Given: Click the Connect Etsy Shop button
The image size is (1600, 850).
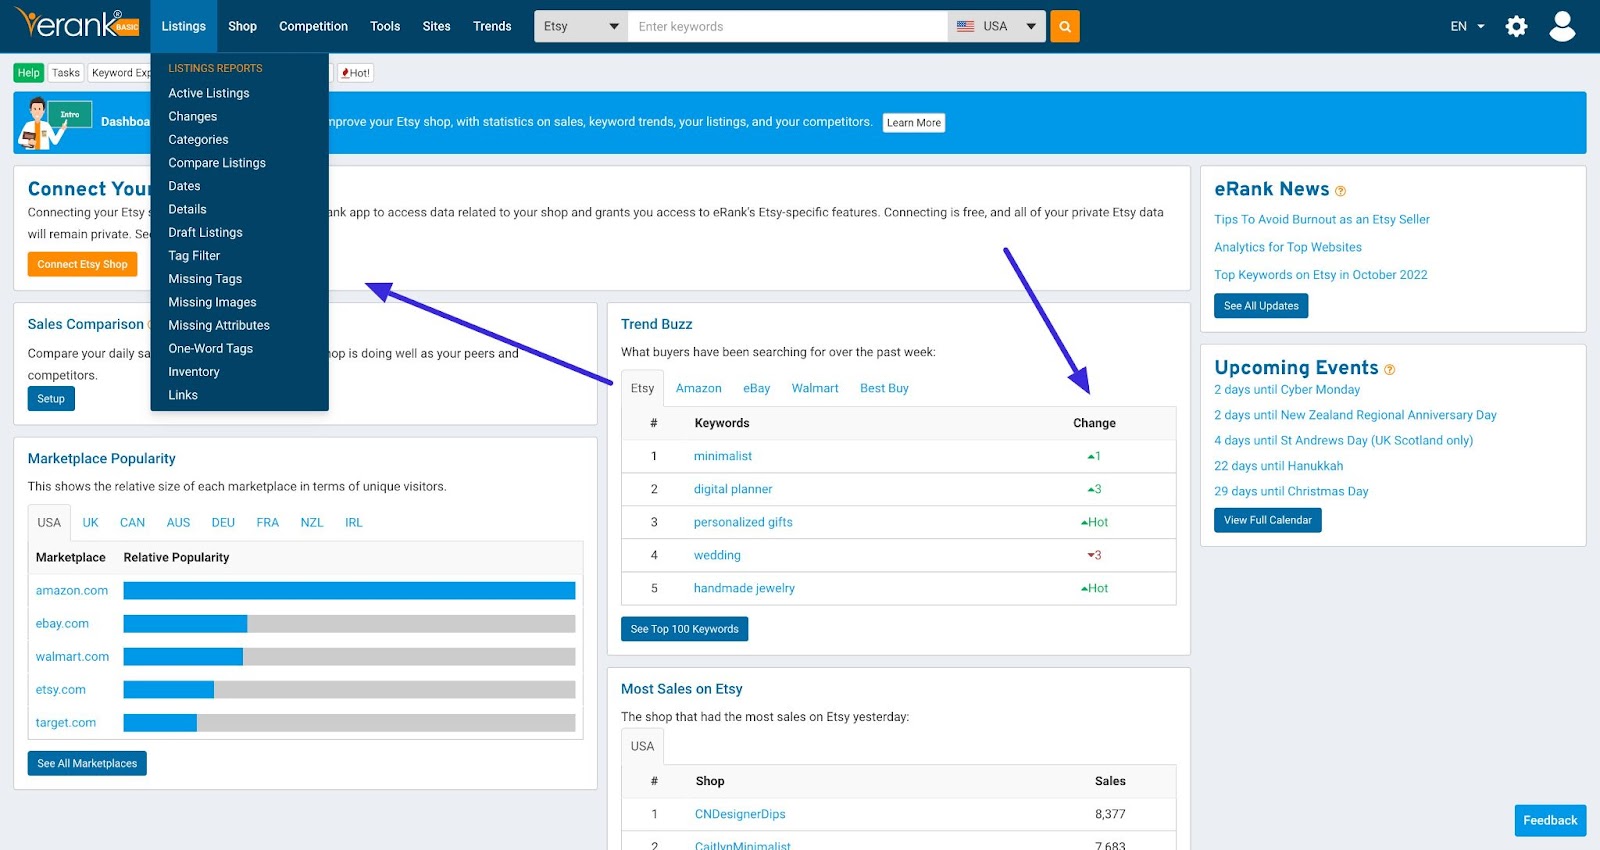Looking at the screenshot, I should point(82,264).
